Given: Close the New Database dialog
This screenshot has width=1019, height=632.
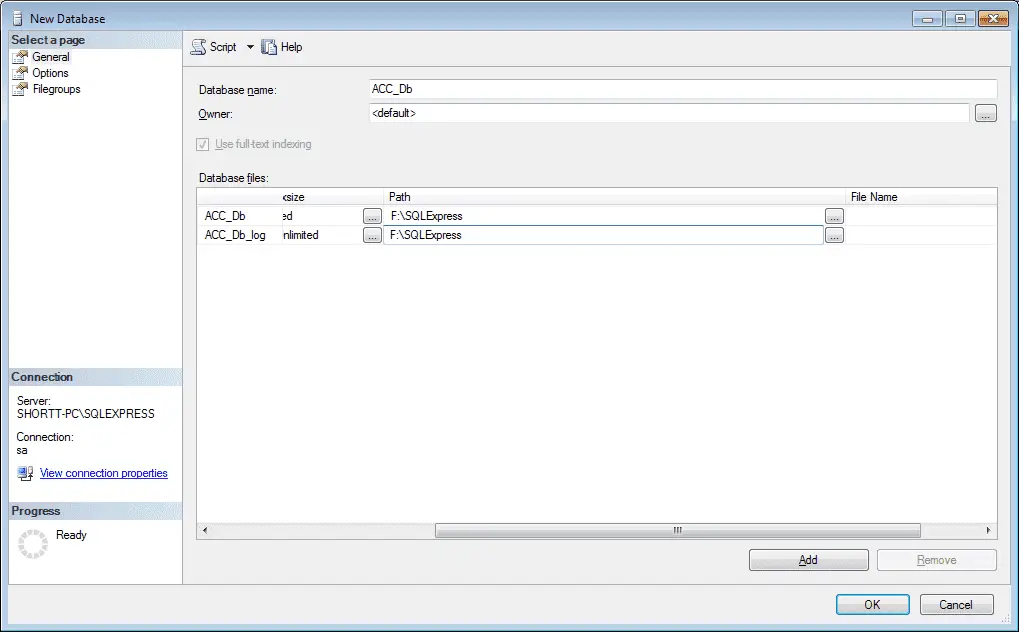Looking at the screenshot, I should tap(993, 19).
